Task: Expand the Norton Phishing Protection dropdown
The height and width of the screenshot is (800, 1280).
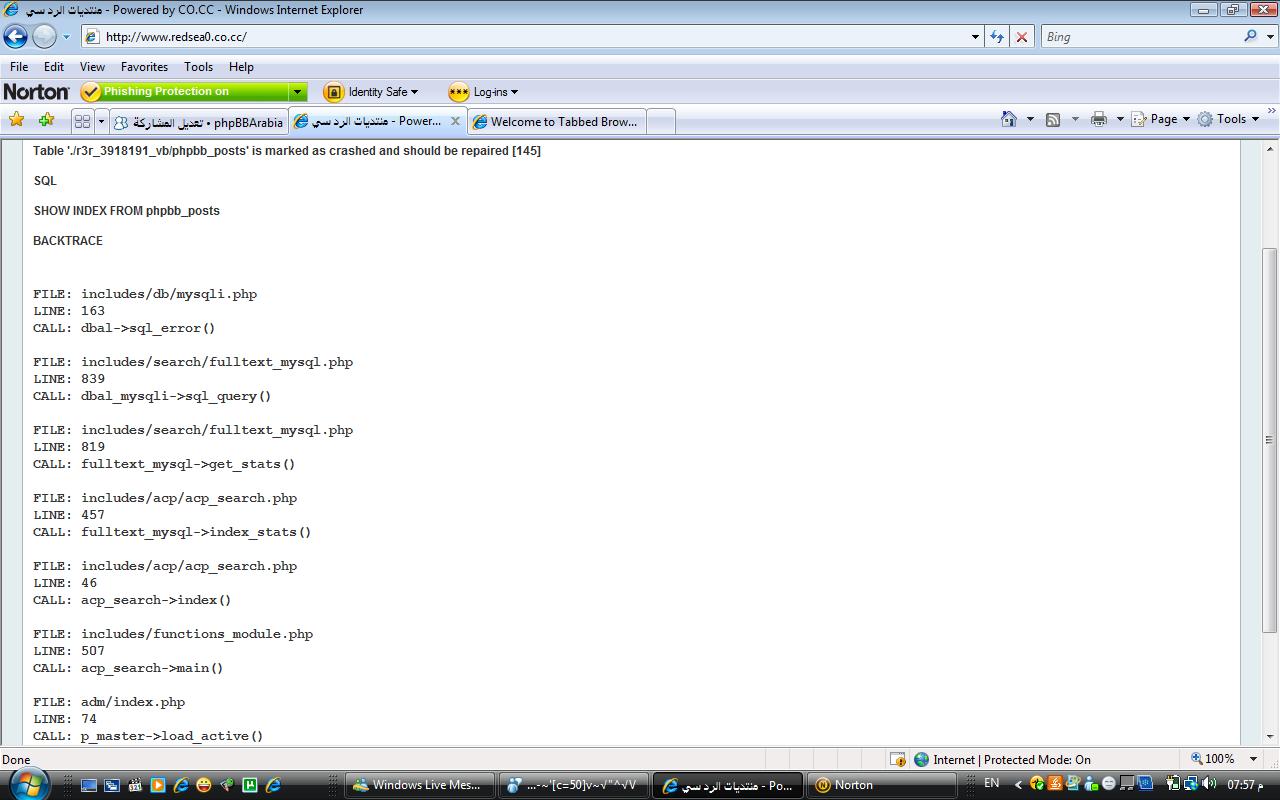Action: [x=297, y=92]
